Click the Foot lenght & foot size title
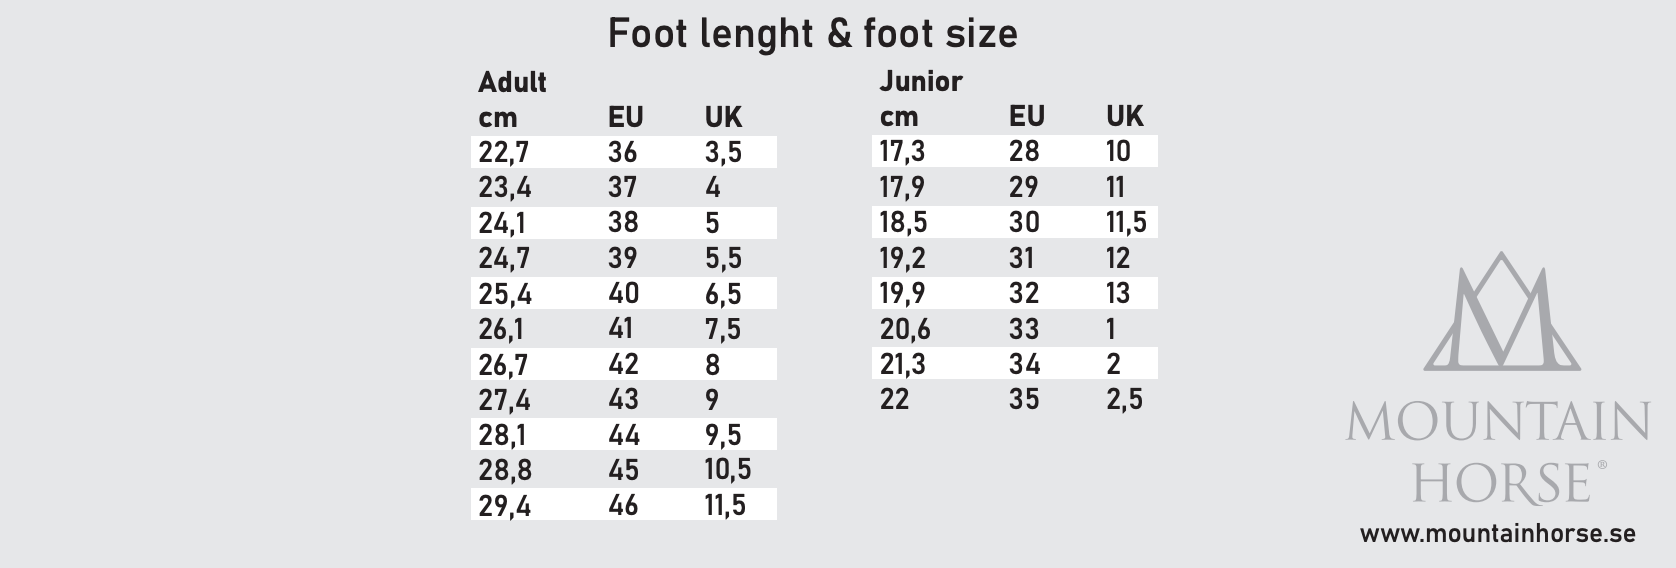1676x568 pixels. tap(812, 33)
